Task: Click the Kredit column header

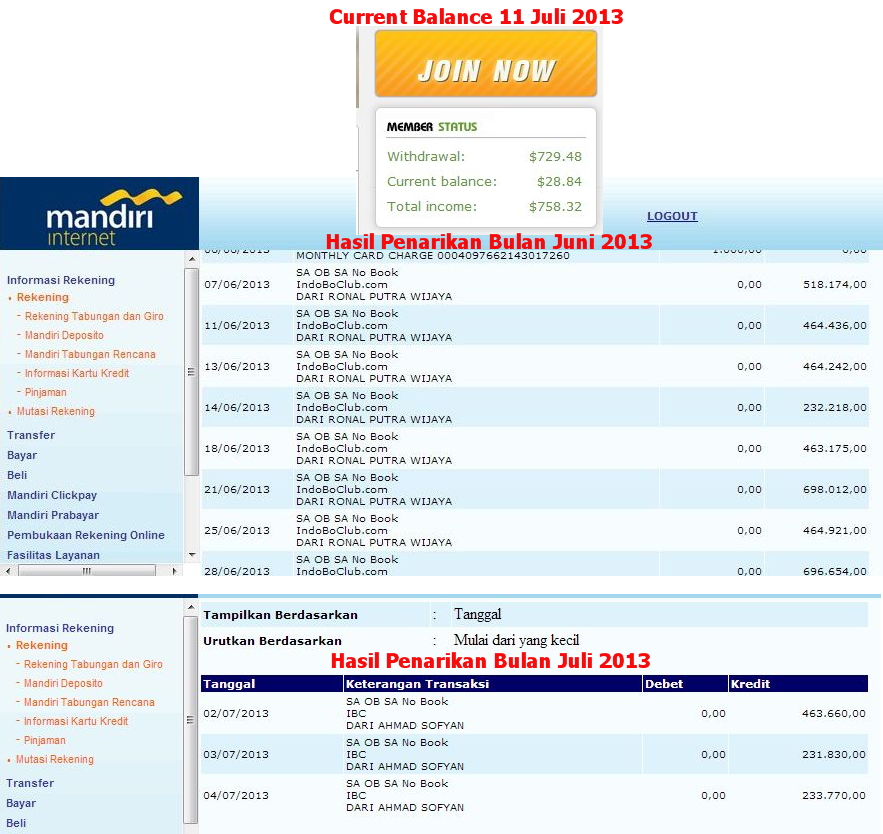Action: tap(799, 684)
